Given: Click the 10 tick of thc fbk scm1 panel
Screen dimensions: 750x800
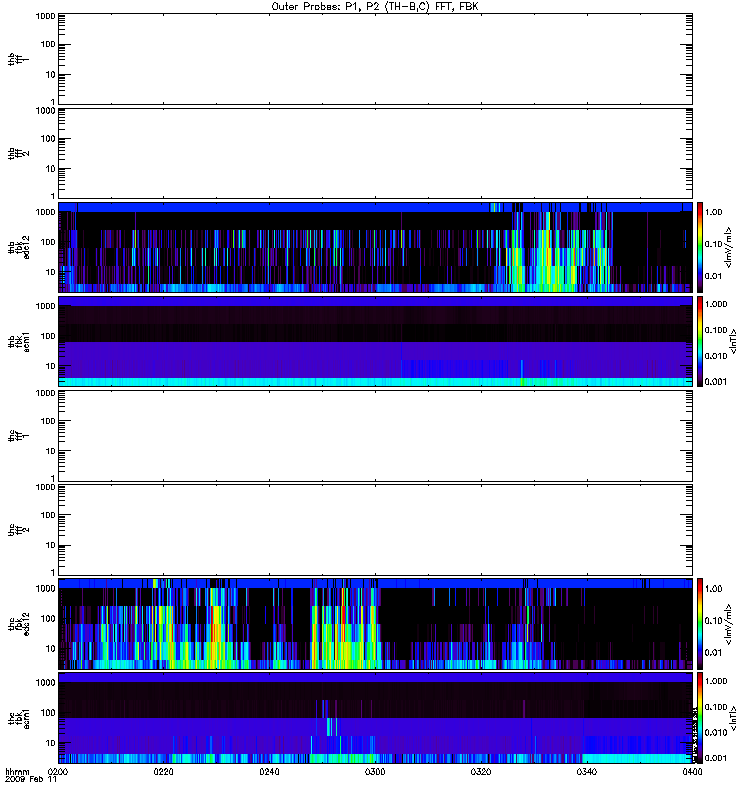Looking at the screenshot, I should (x=51, y=743).
